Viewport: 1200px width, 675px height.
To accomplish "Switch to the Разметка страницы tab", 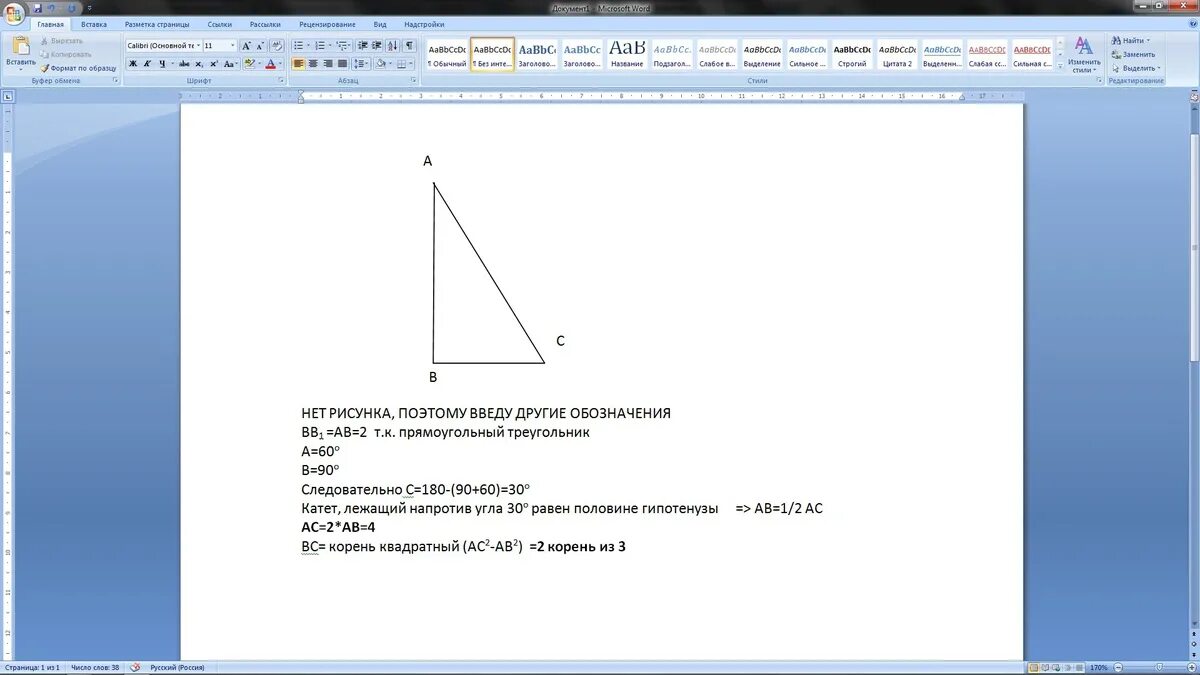I will point(156,24).
